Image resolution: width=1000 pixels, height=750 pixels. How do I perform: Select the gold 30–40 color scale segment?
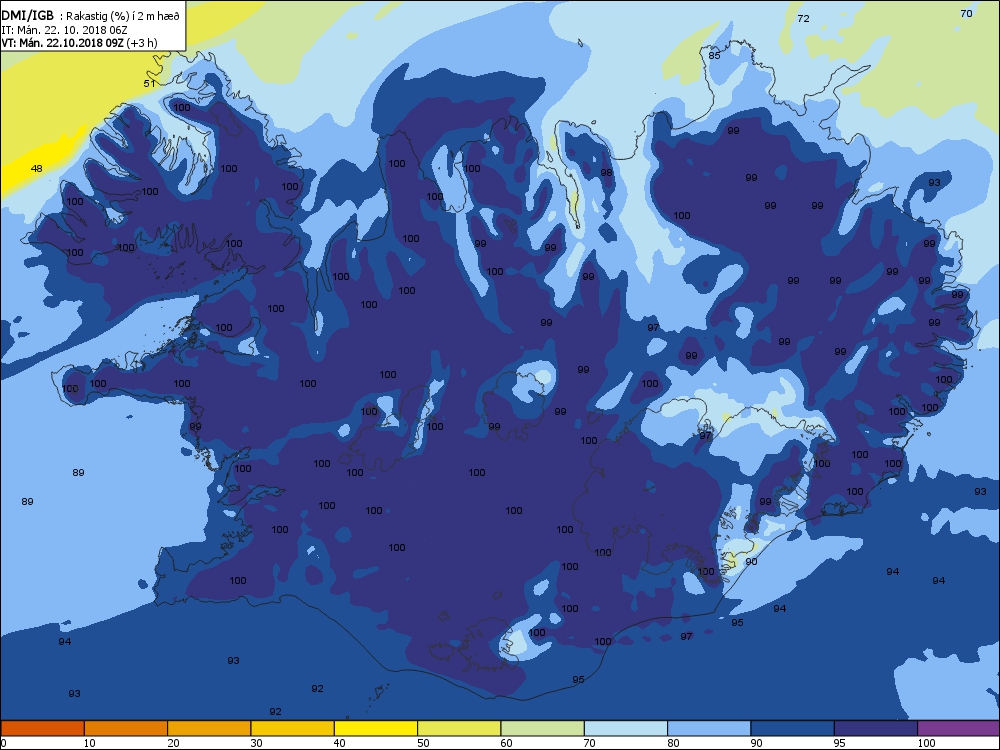click(x=293, y=728)
